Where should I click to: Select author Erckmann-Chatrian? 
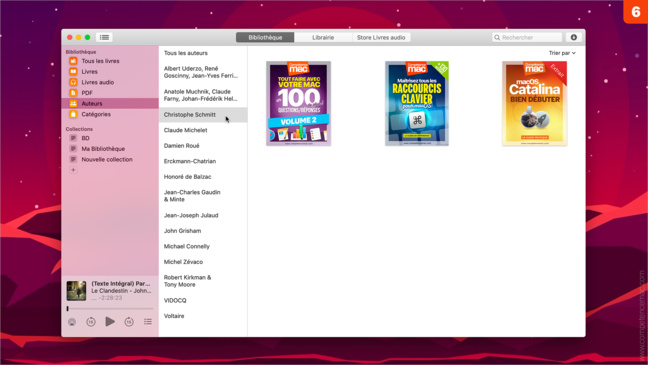point(203,161)
